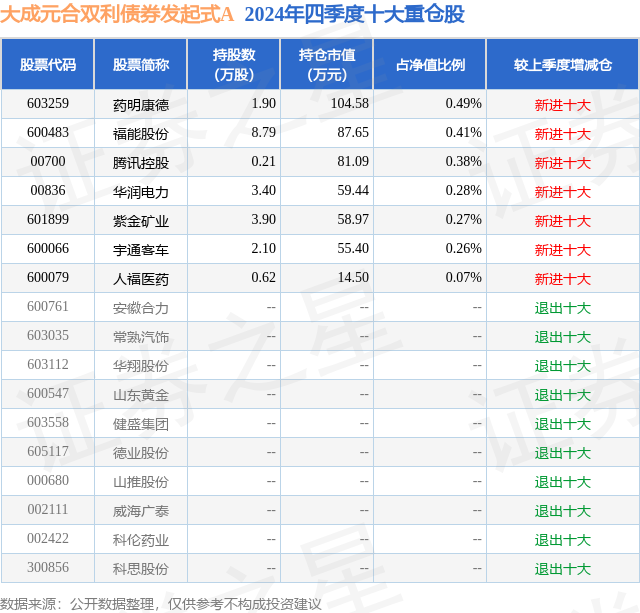Select stock code 603035
The image size is (640, 613).
tap(48, 335)
